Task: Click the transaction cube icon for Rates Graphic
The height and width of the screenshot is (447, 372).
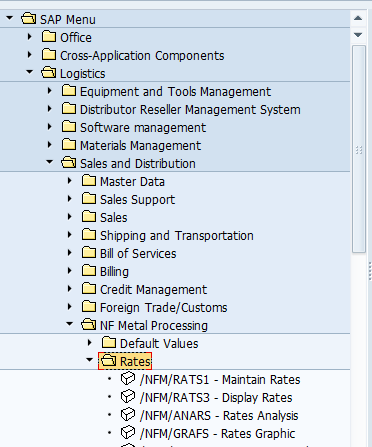Action: pos(128,433)
